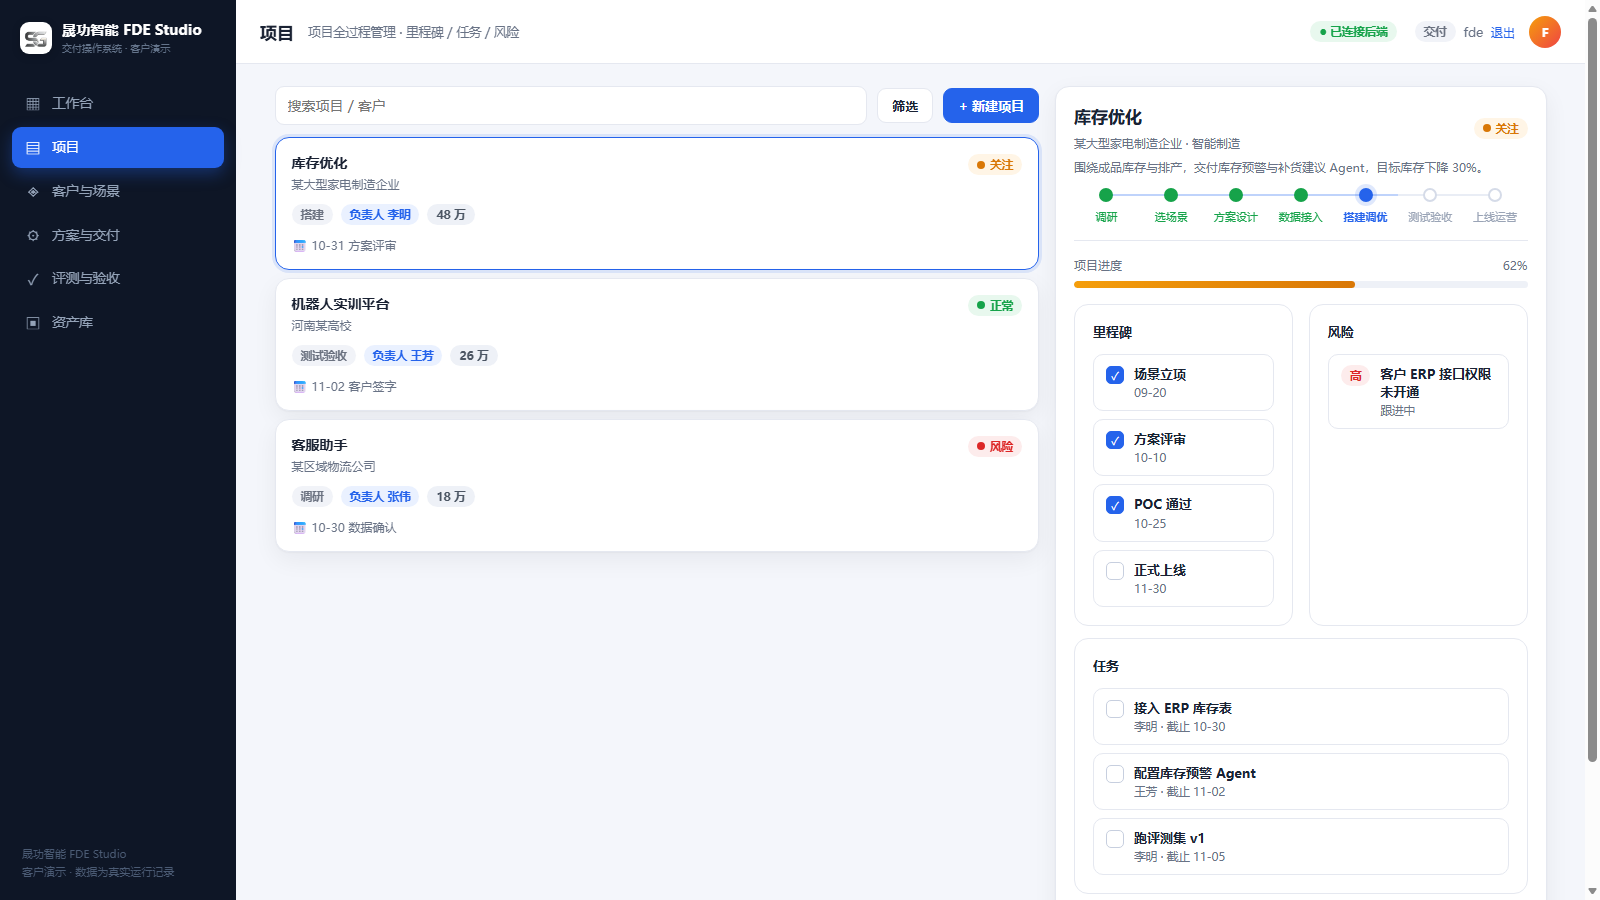Click the FDE Studio logo icon
The width and height of the screenshot is (1600, 900).
(36, 38)
